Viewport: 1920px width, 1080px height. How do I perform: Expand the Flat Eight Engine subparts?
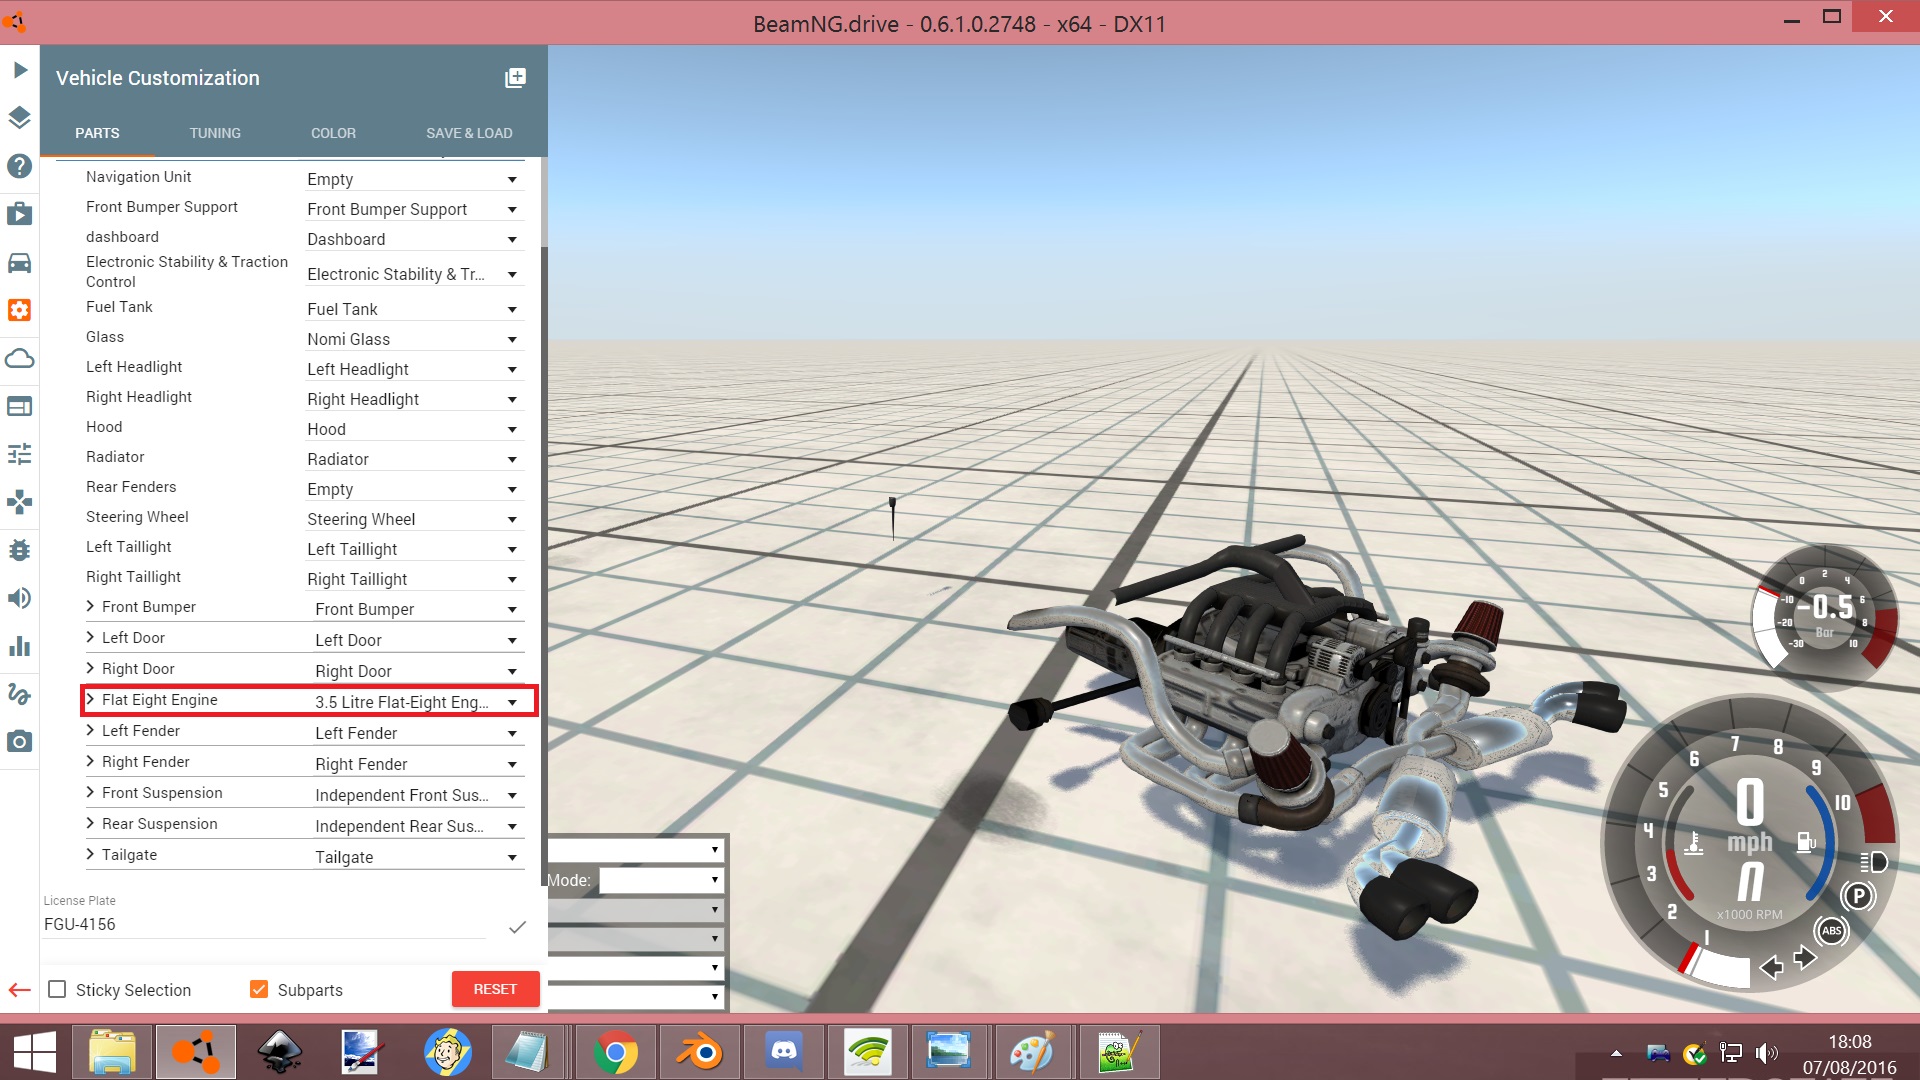[x=90, y=699]
